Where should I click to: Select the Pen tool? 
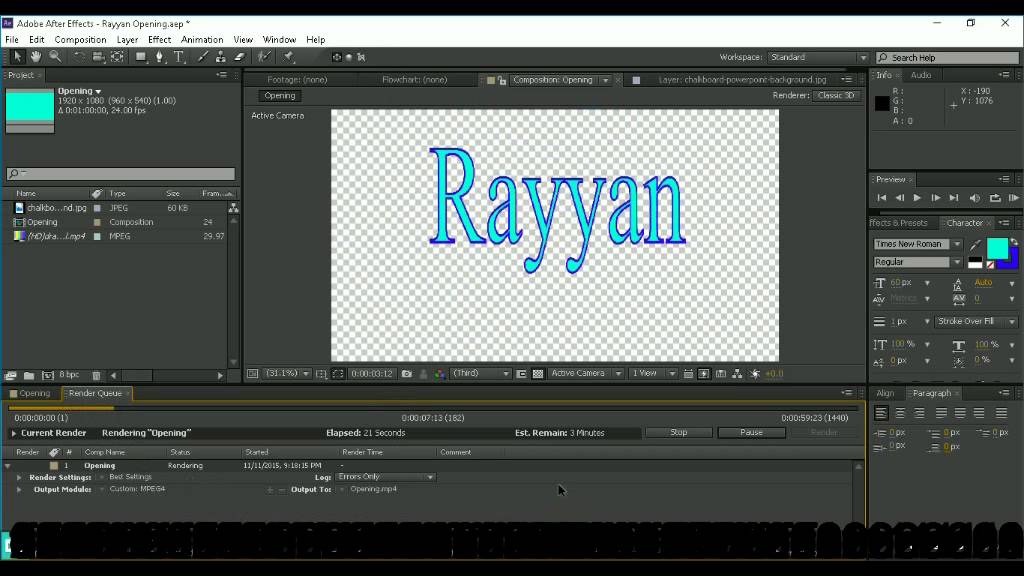(159, 57)
